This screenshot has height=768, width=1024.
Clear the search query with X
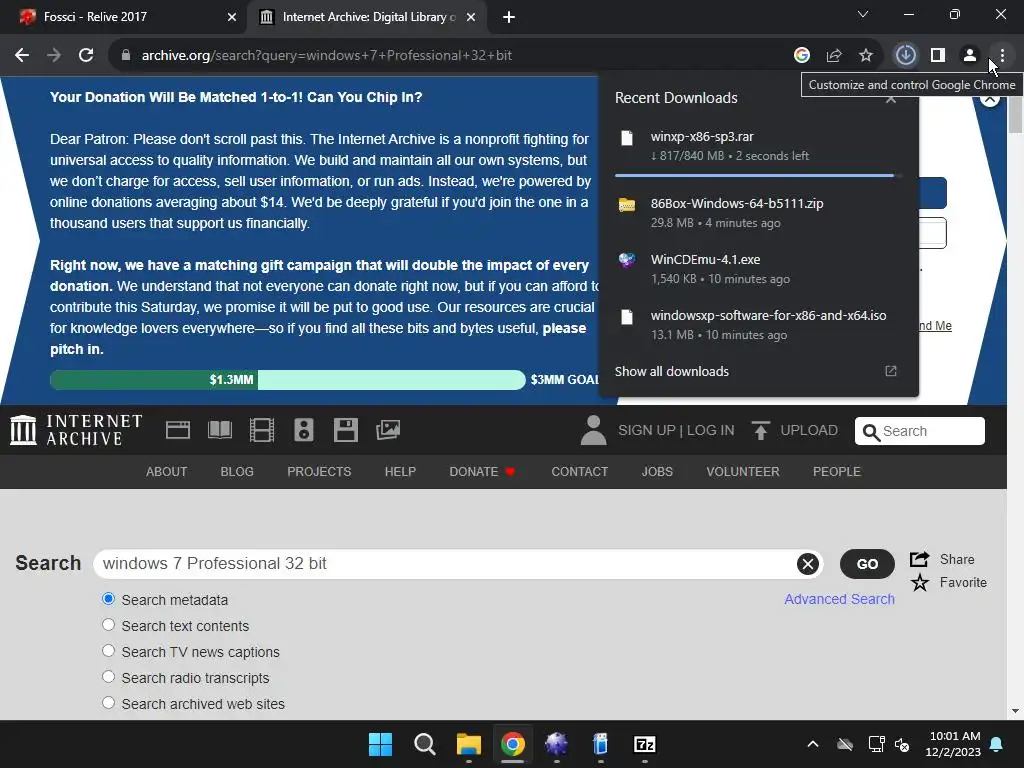807,564
